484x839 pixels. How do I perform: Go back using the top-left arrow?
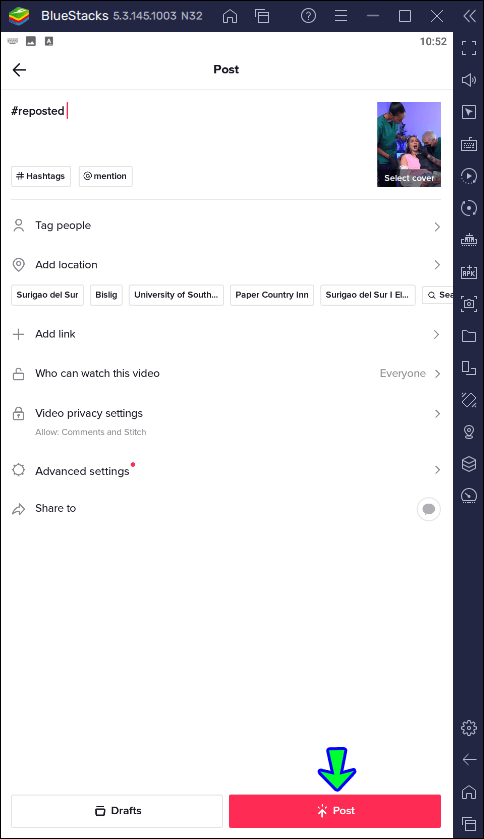point(19,70)
